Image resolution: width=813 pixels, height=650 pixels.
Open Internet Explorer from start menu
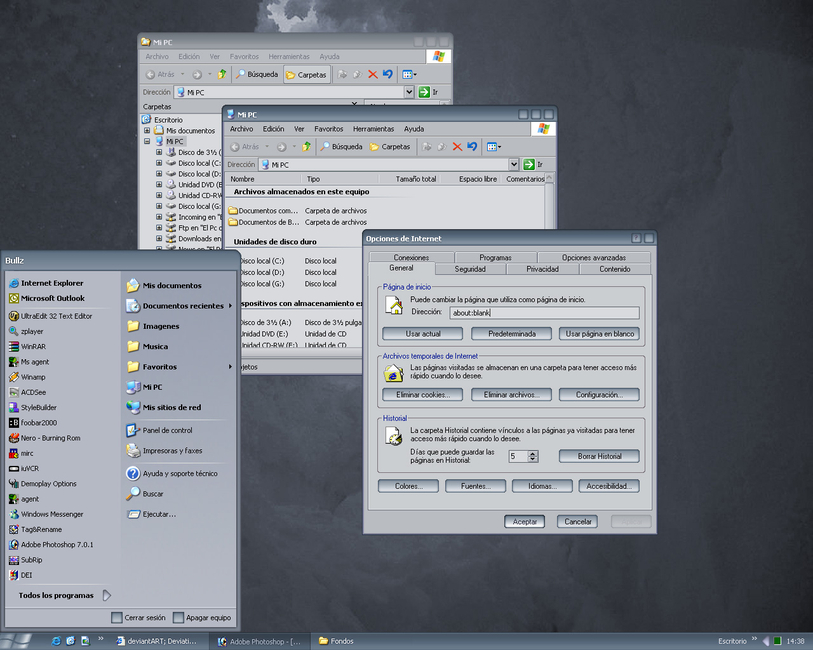(x=47, y=283)
